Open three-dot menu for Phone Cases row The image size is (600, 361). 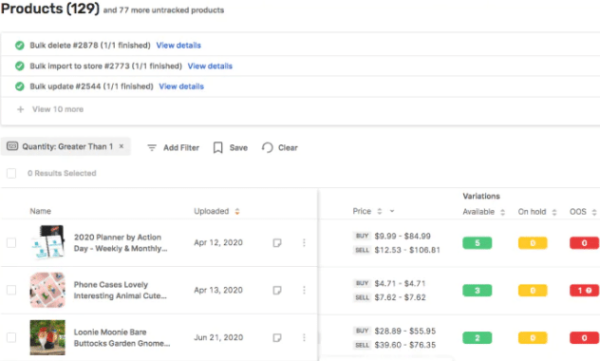pyautogui.click(x=304, y=290)
